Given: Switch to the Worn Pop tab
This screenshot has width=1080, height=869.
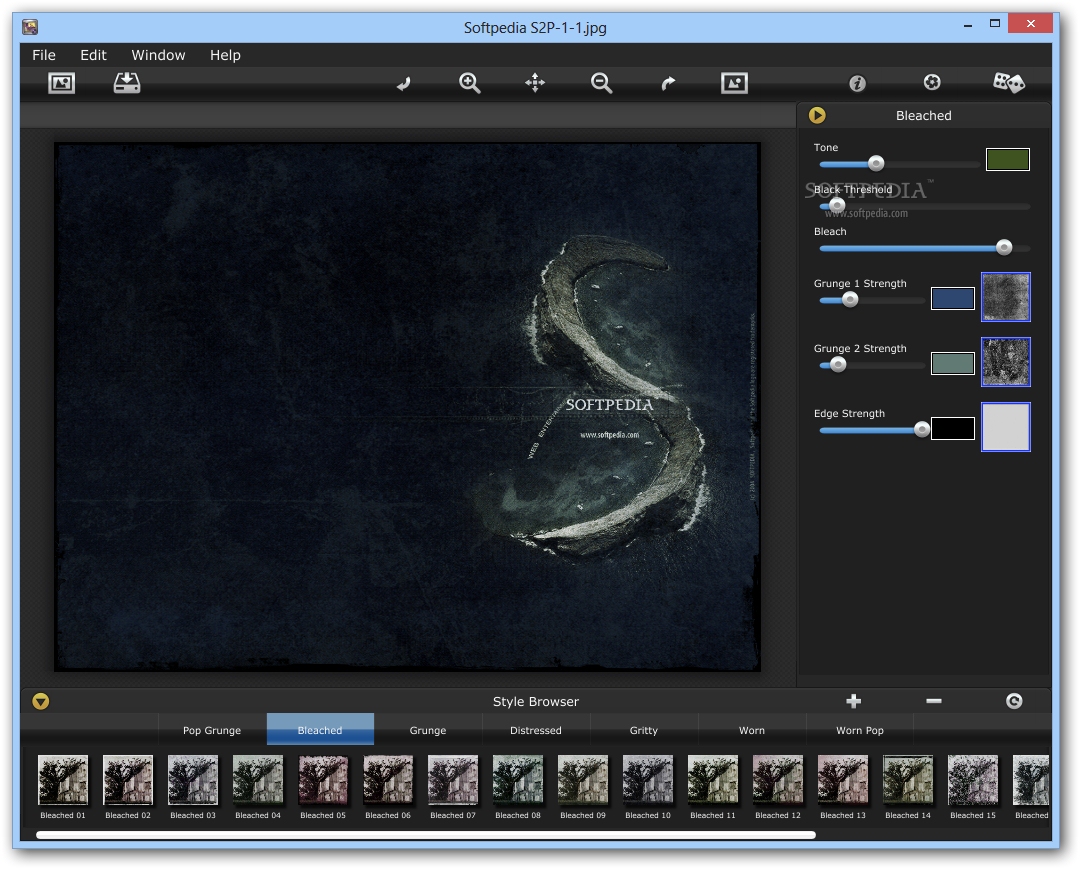Looking at the screenshot, I should click(x=860, y=730).
